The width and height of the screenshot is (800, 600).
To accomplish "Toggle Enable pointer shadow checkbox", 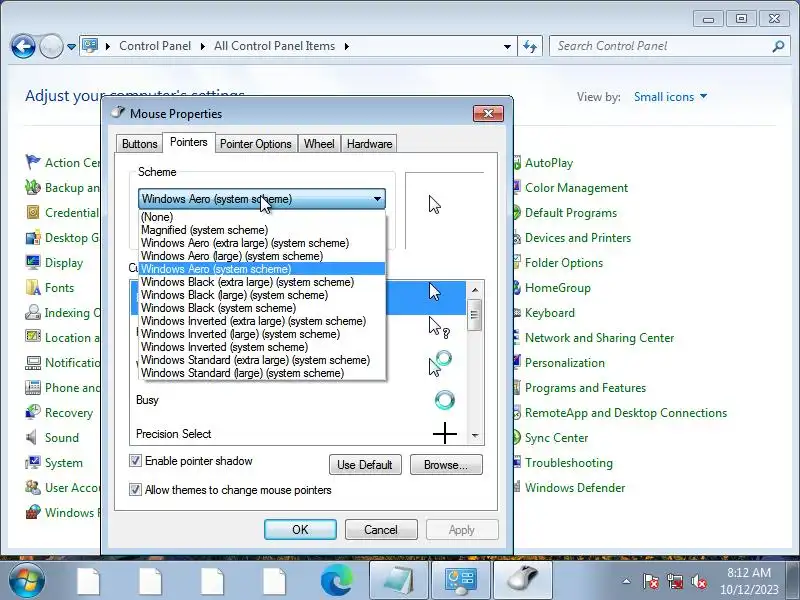I will pos(135,461).
